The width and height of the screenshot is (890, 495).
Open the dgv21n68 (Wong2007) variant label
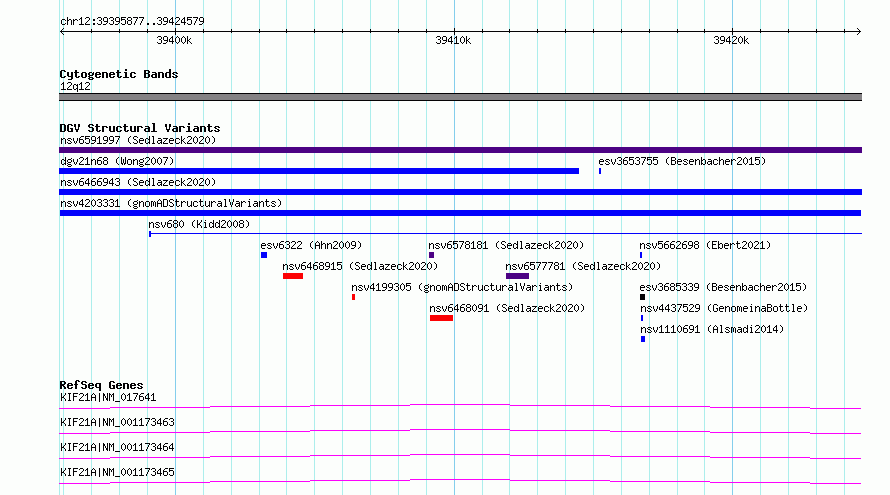pos(117,161)
